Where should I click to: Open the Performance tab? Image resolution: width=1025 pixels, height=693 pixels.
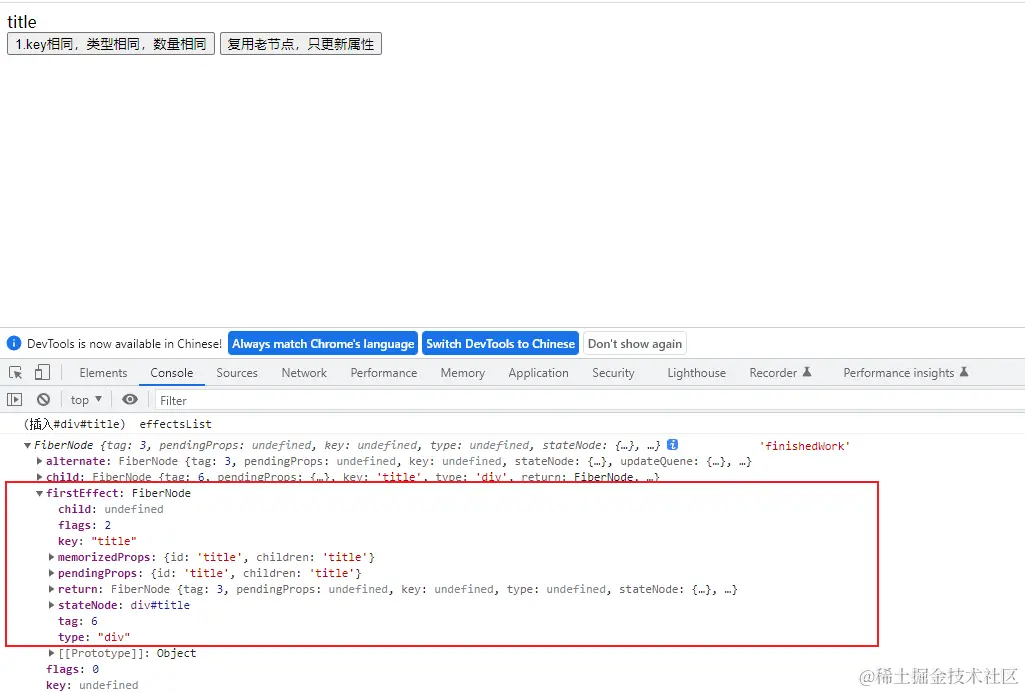[384, 373]
